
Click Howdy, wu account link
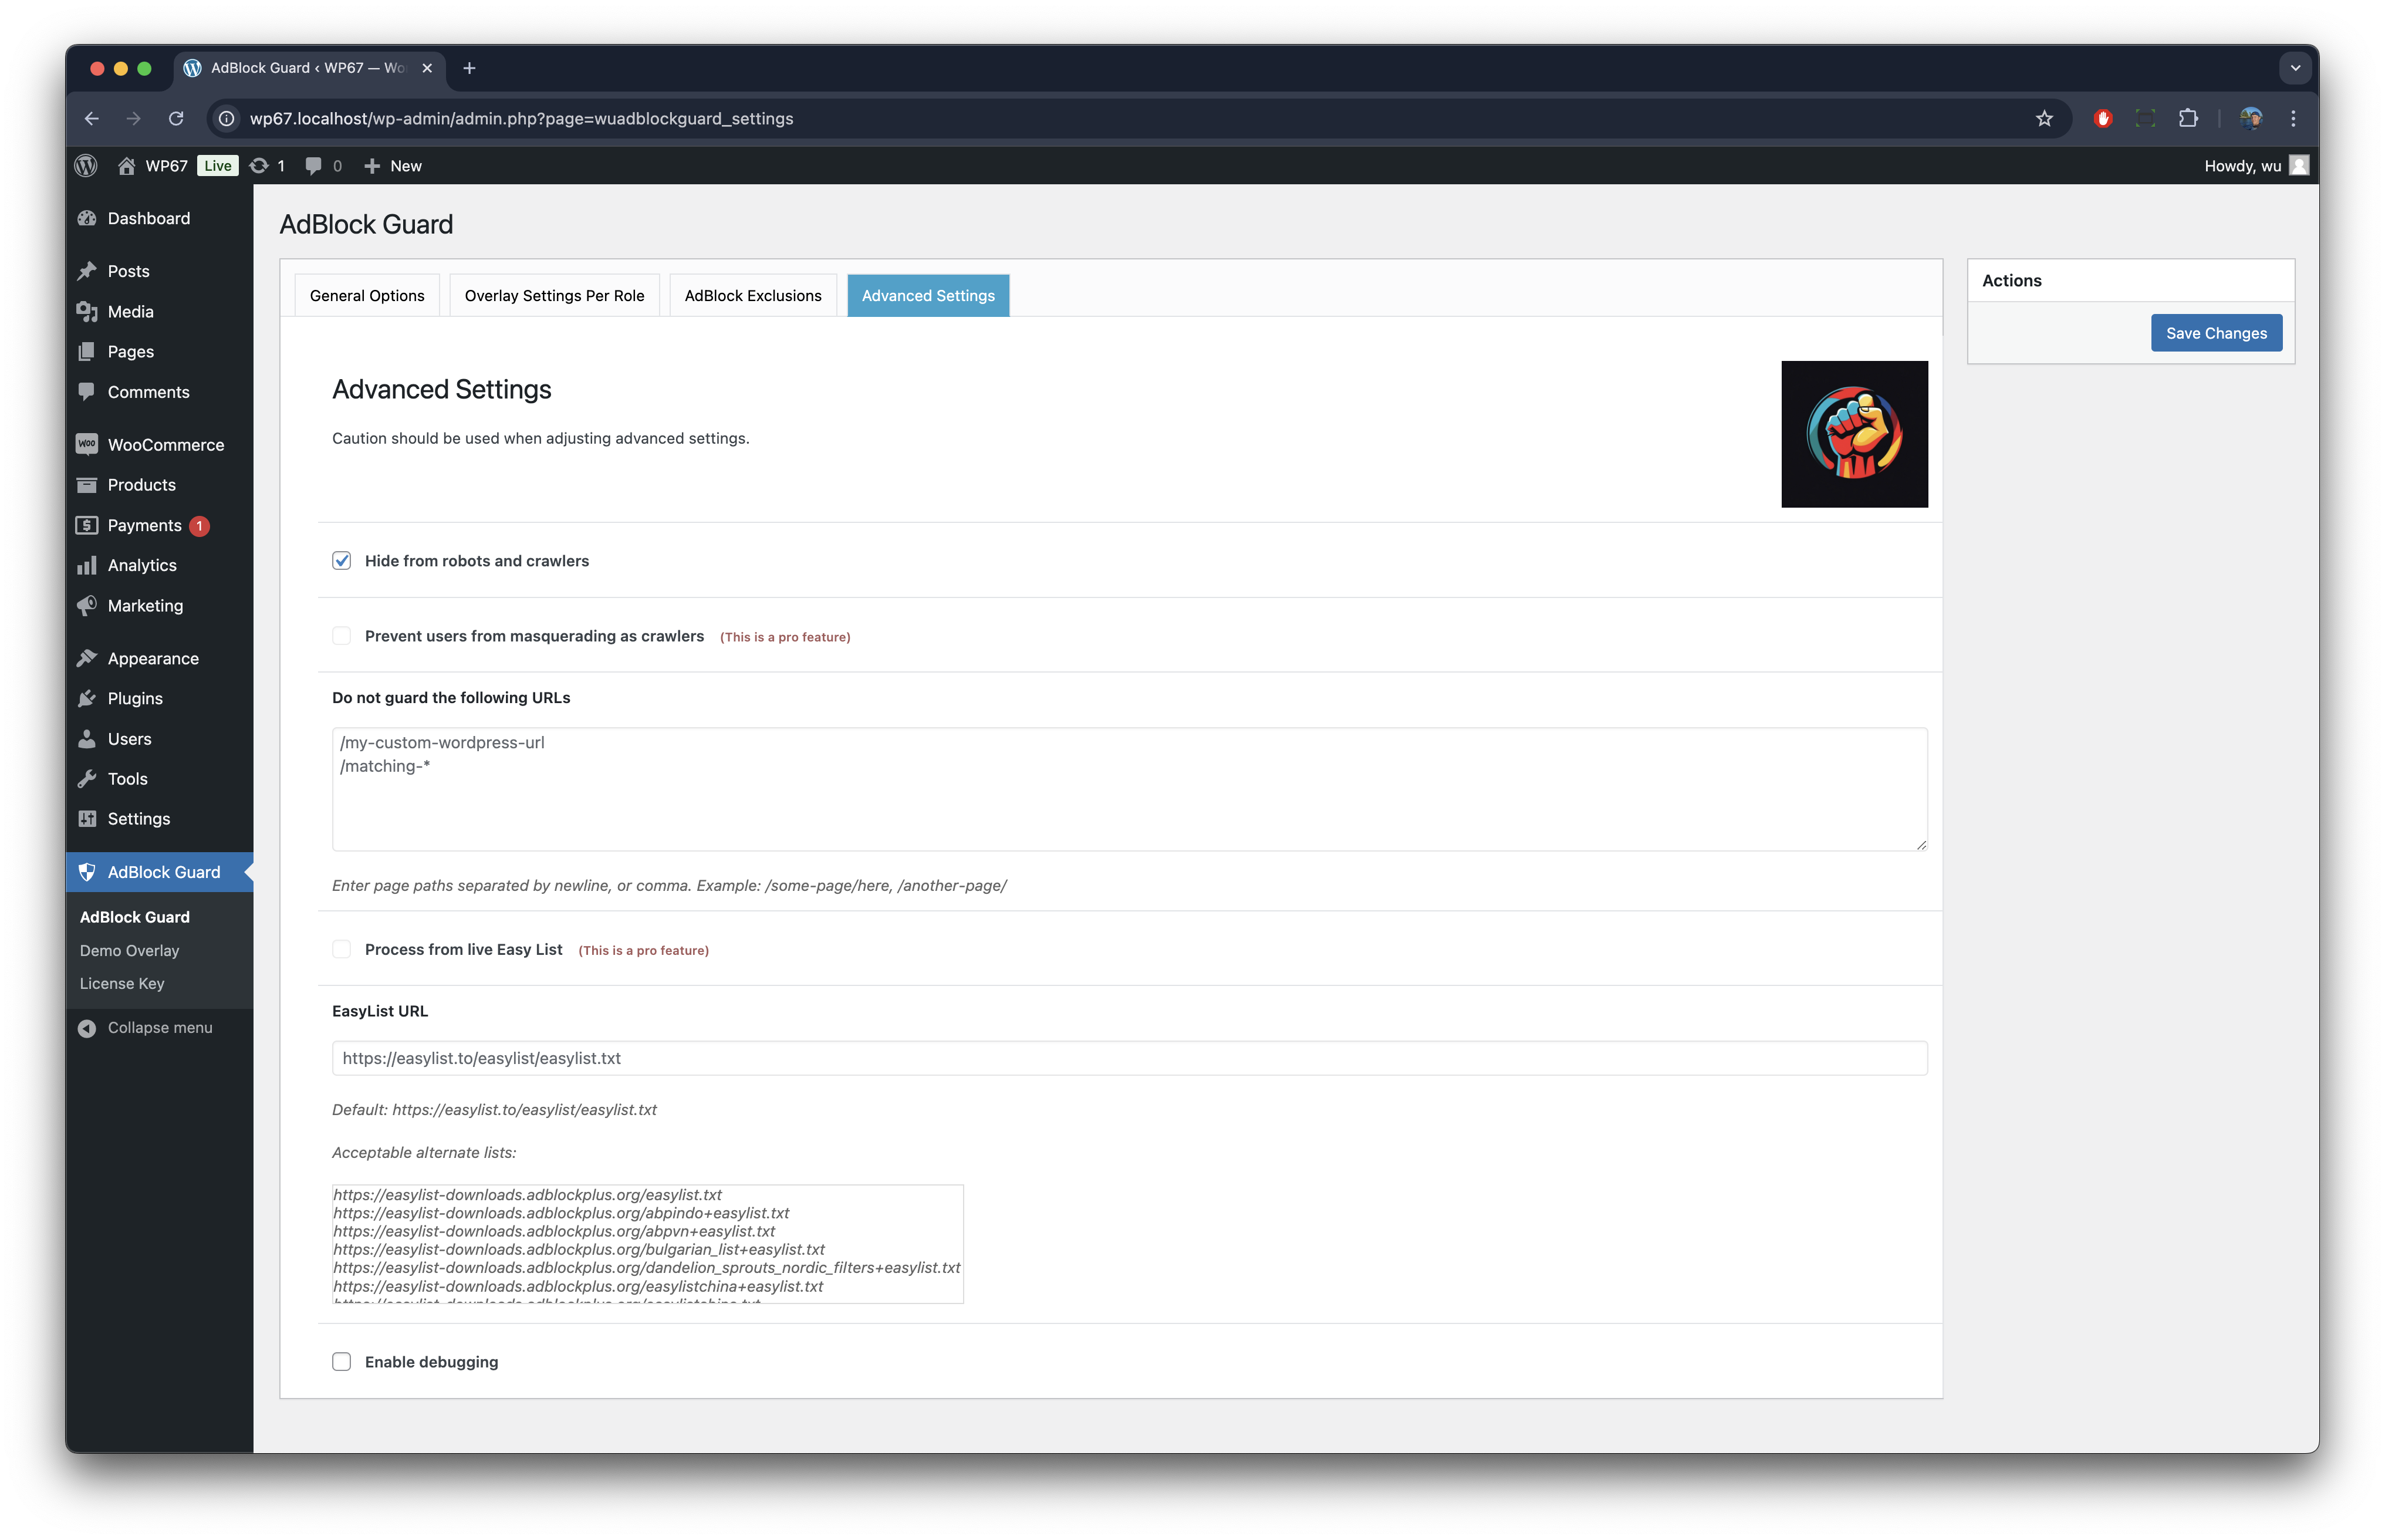click(x=2242, y=165)
